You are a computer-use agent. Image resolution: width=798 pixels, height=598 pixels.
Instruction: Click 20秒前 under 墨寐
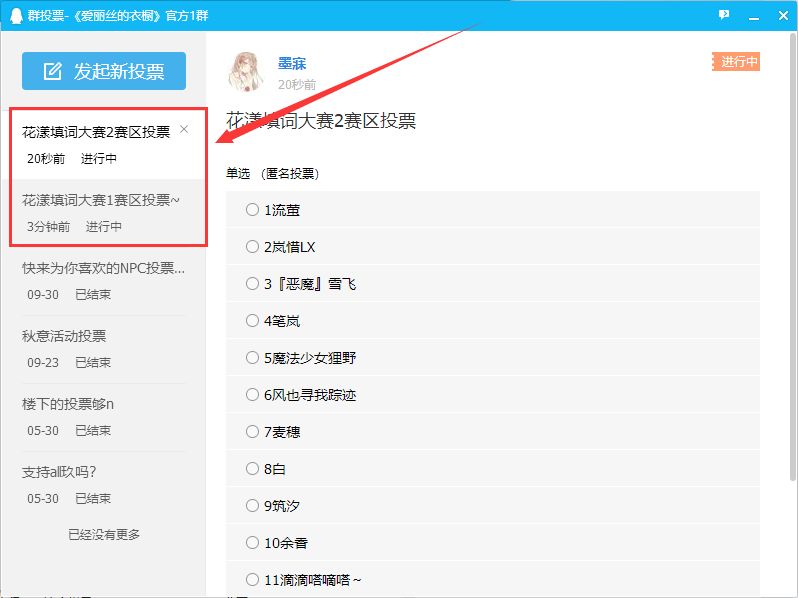297,84
